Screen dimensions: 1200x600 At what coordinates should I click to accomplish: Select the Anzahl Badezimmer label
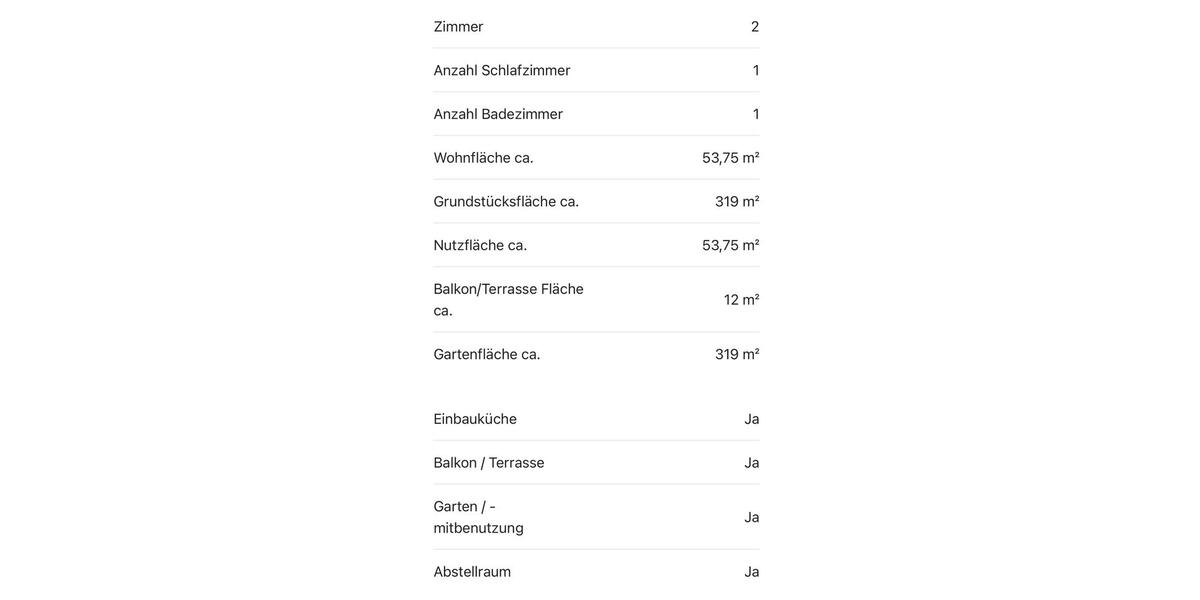coord(498,114)
